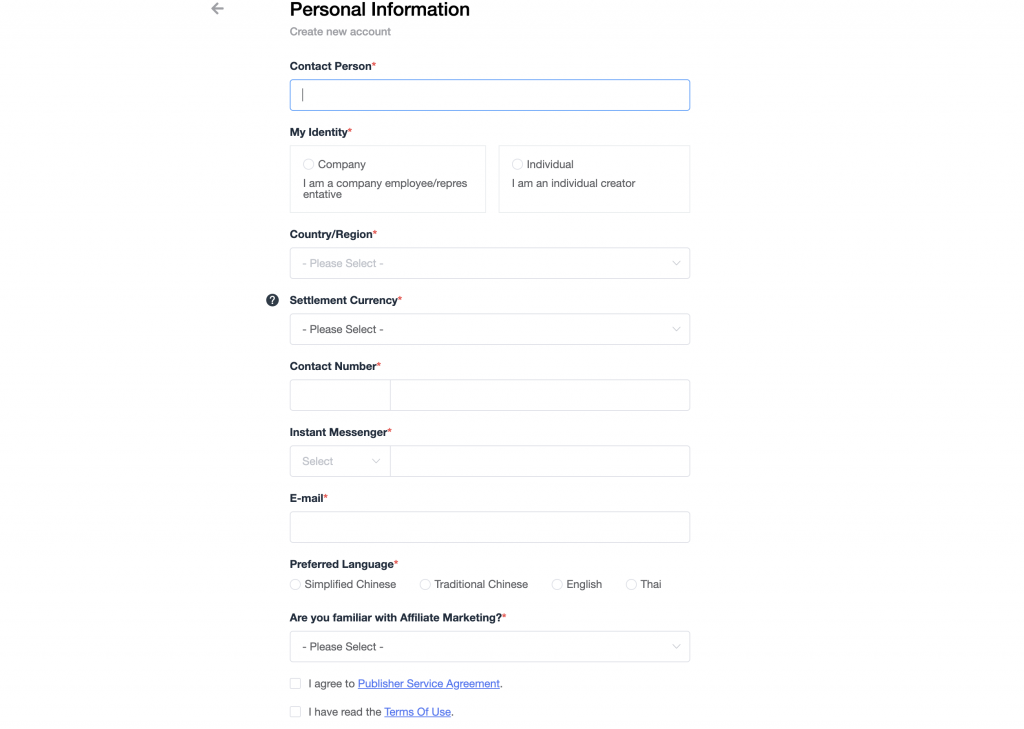
Task: Choose Traditional Chinese as preferred language
Action: (x=425, y=584)
